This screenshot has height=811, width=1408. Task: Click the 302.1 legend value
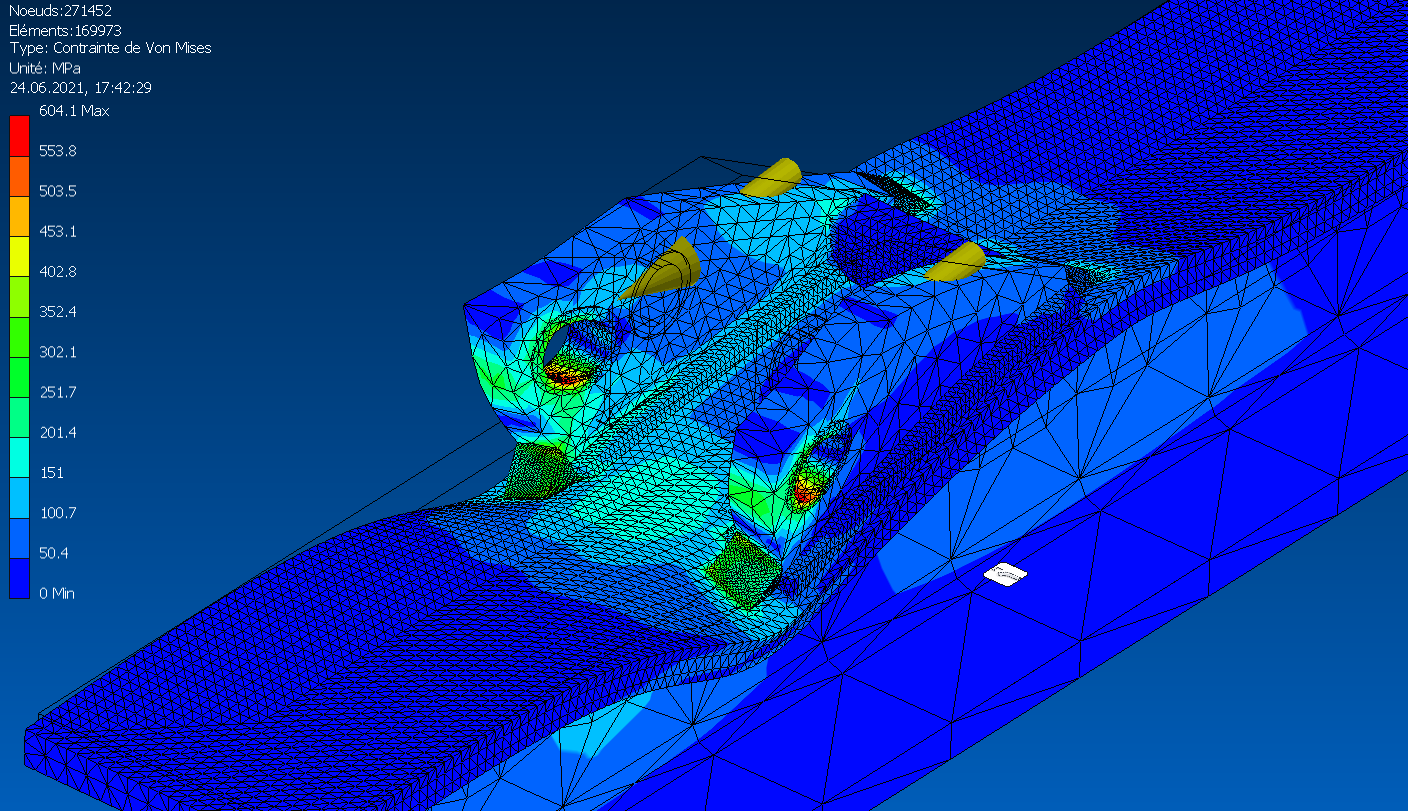[x=57, y=352]
